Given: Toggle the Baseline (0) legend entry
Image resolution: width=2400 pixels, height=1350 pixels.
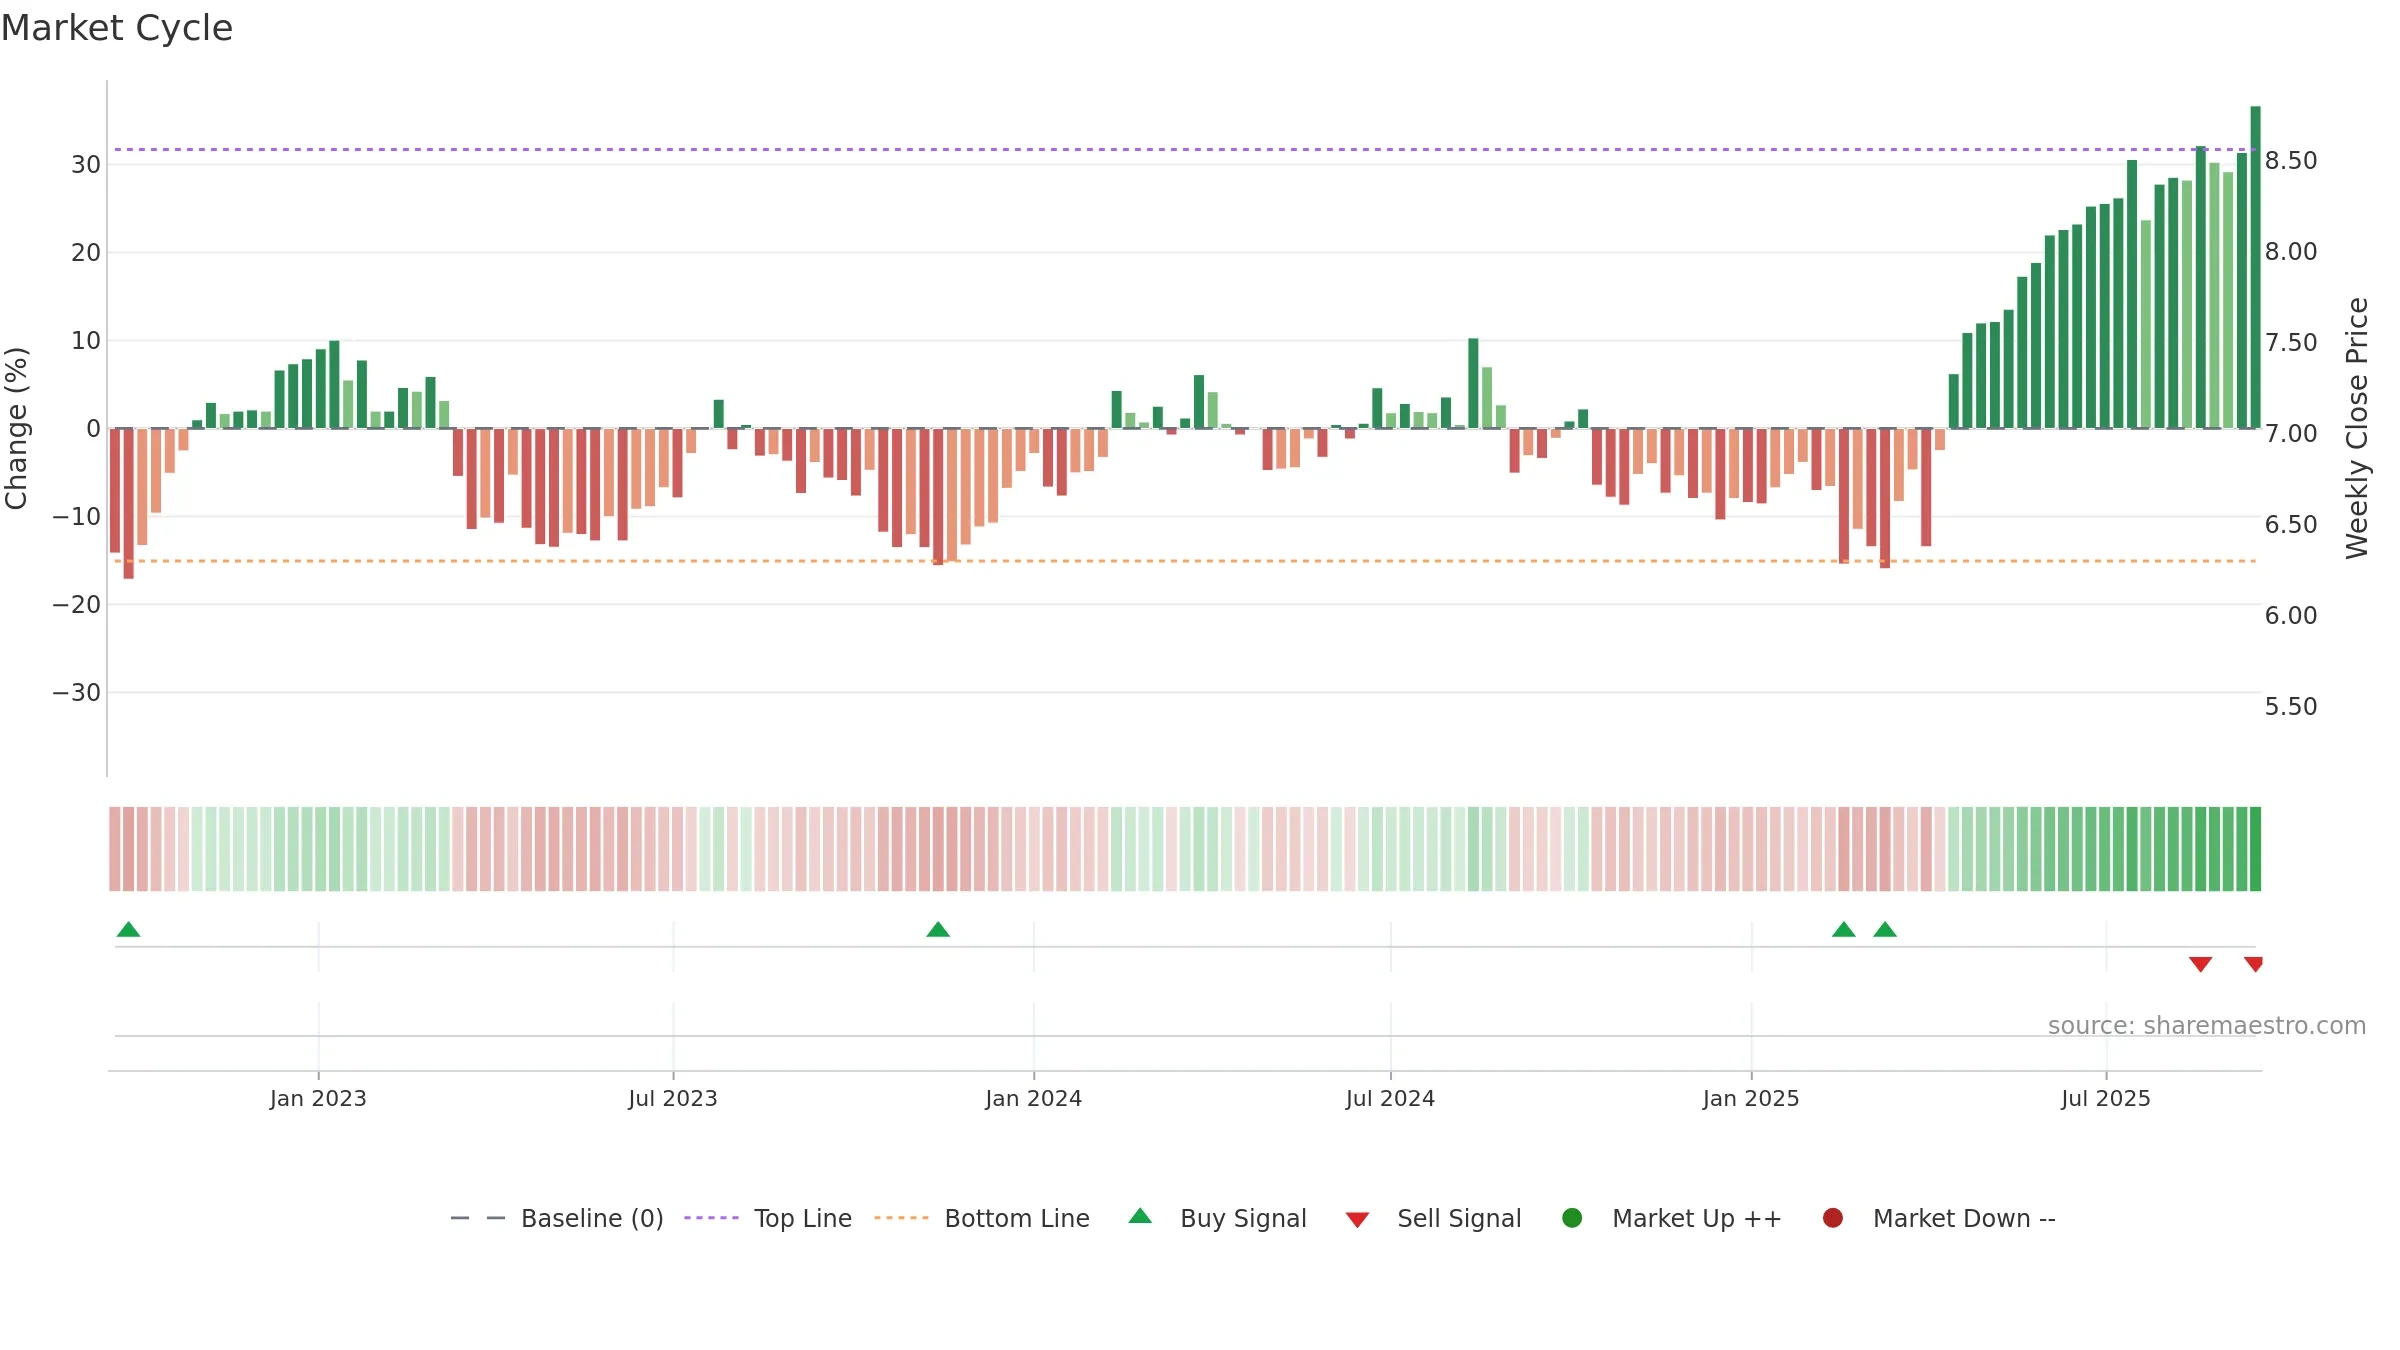Looking at the screenshot, I should [x=557, y=1218].
